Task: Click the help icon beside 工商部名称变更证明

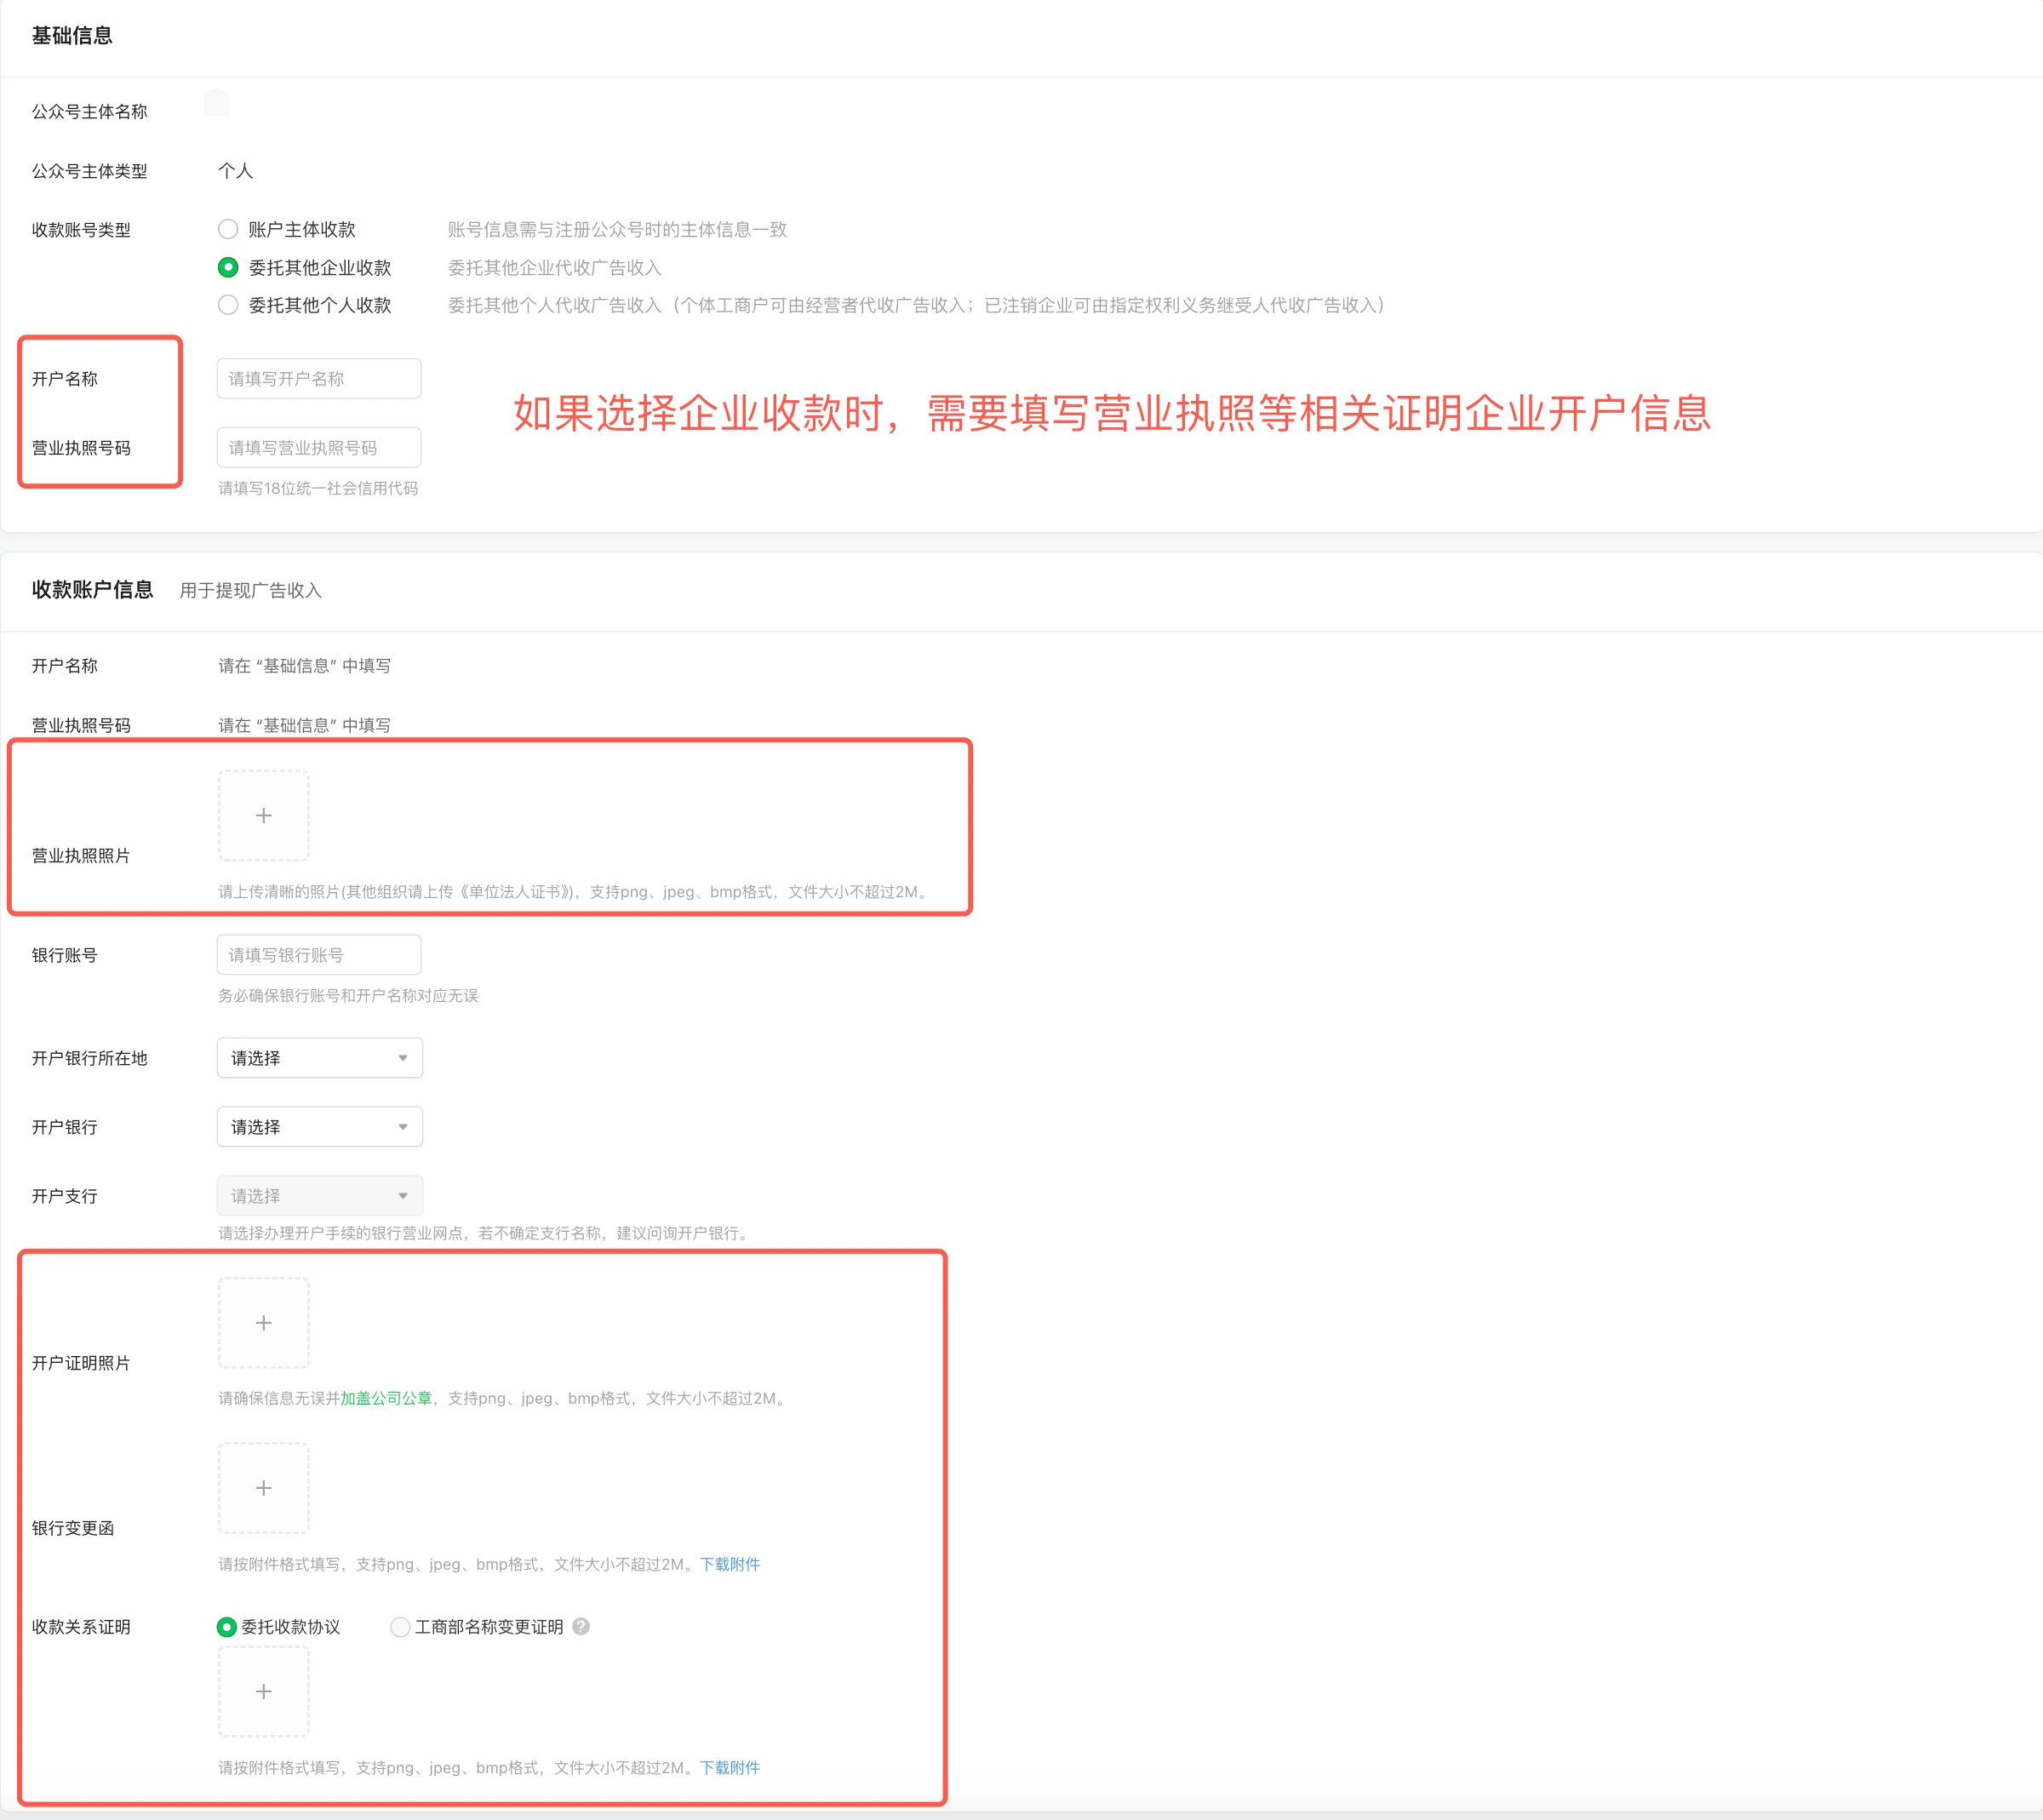Action: point(581,1627)
